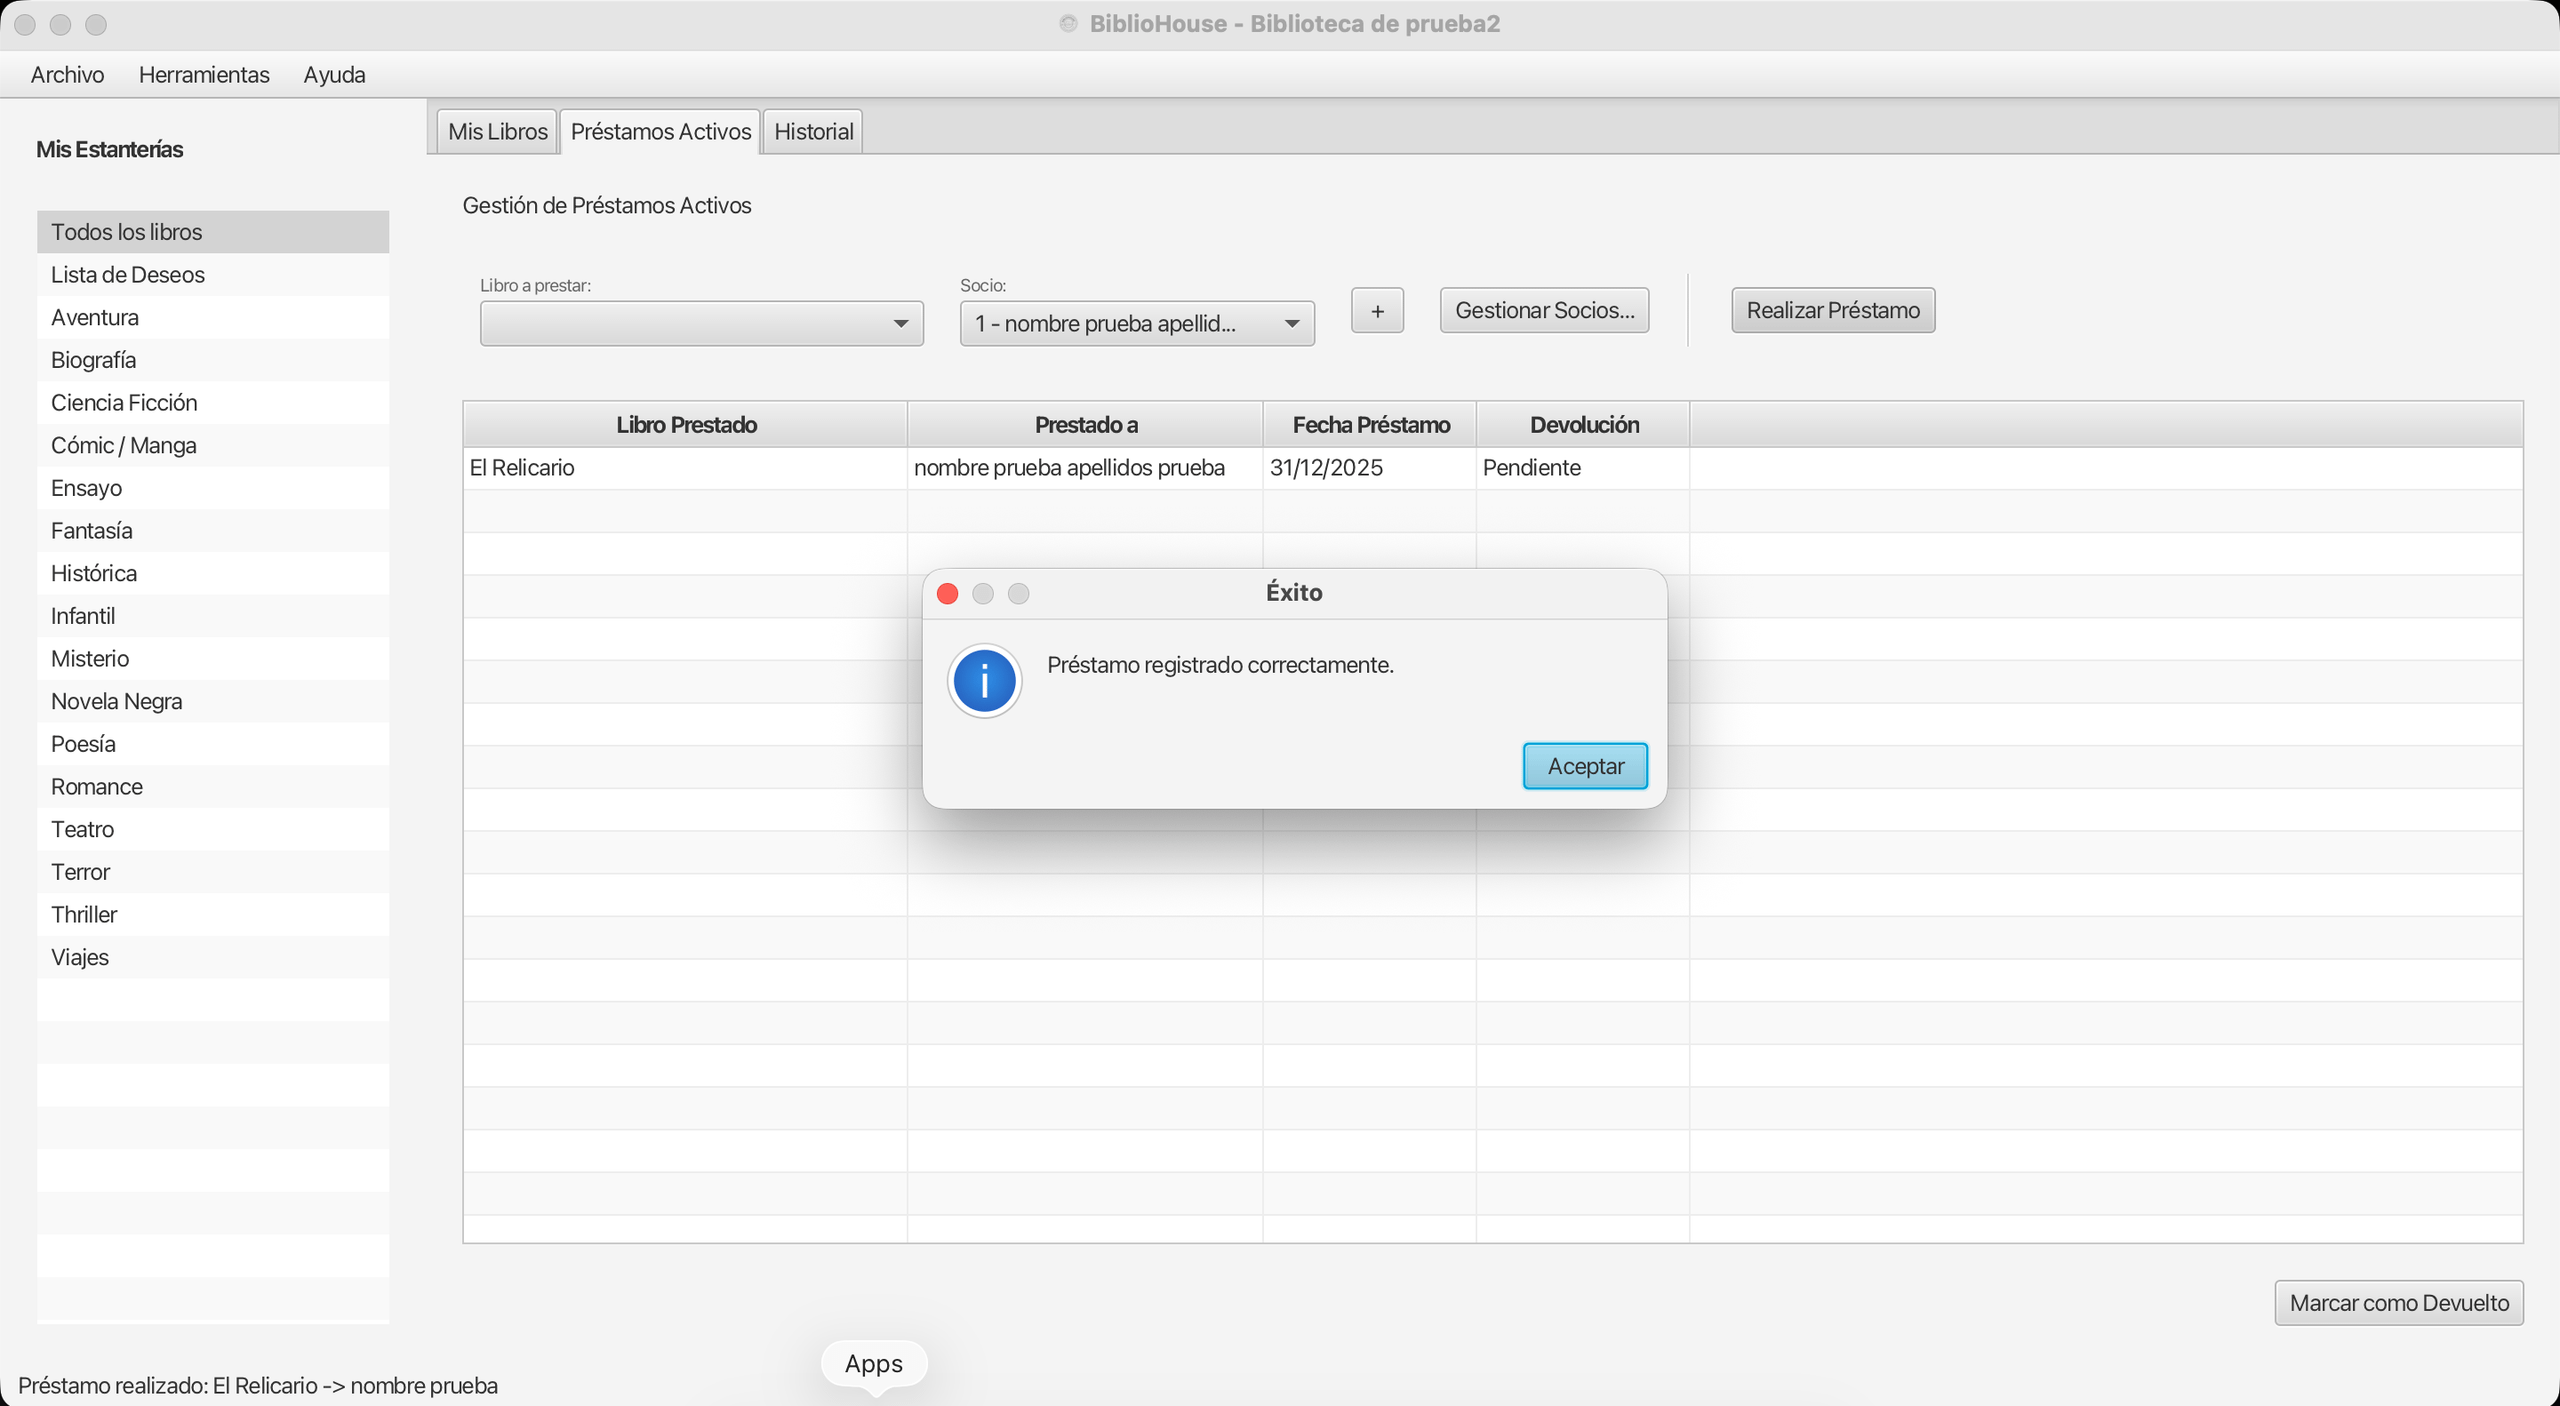Click the Gestionar Socios button
Screen dimensions: 2560x1406
1544,310
